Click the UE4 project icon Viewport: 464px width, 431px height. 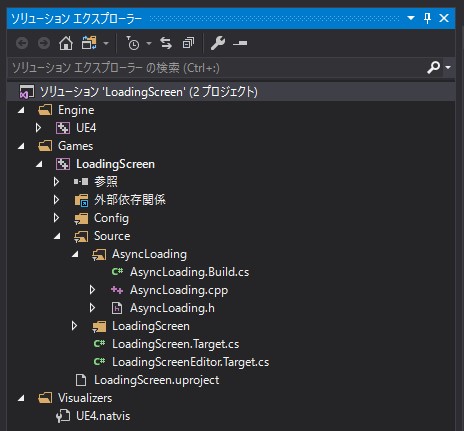coord(63,128)
